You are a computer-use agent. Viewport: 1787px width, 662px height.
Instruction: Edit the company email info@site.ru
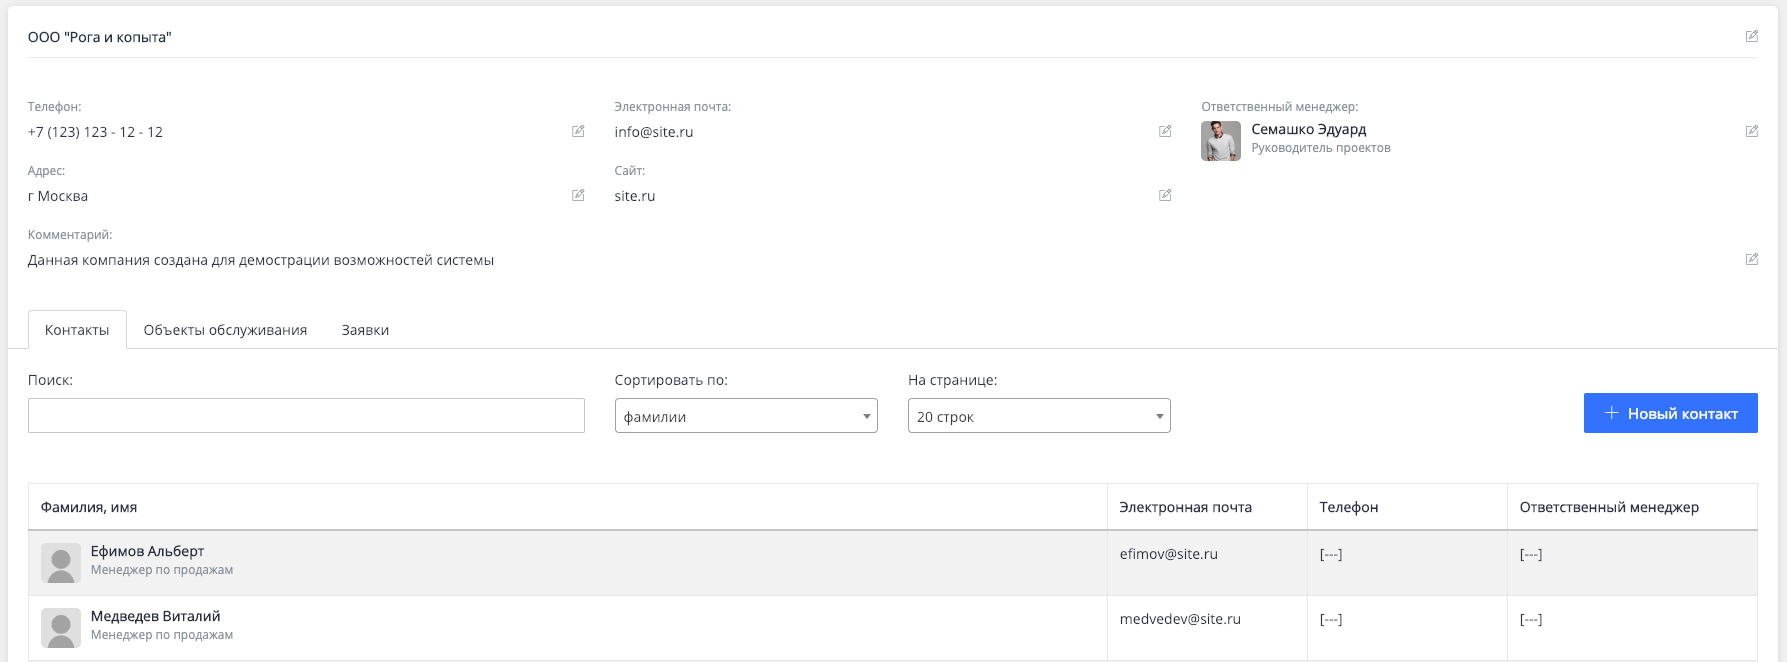[1165, 131]
